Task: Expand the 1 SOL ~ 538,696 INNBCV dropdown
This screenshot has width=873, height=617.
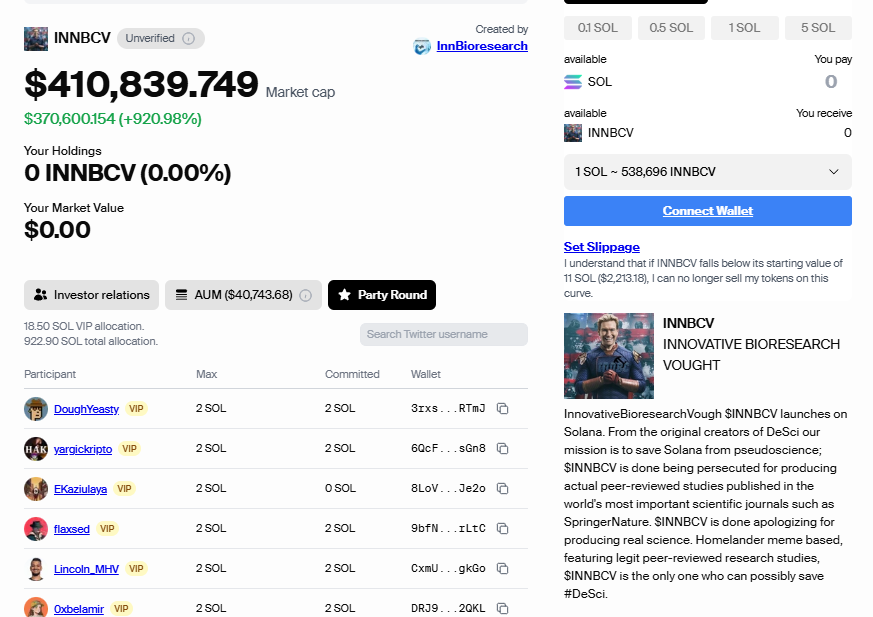Action: 708,172
